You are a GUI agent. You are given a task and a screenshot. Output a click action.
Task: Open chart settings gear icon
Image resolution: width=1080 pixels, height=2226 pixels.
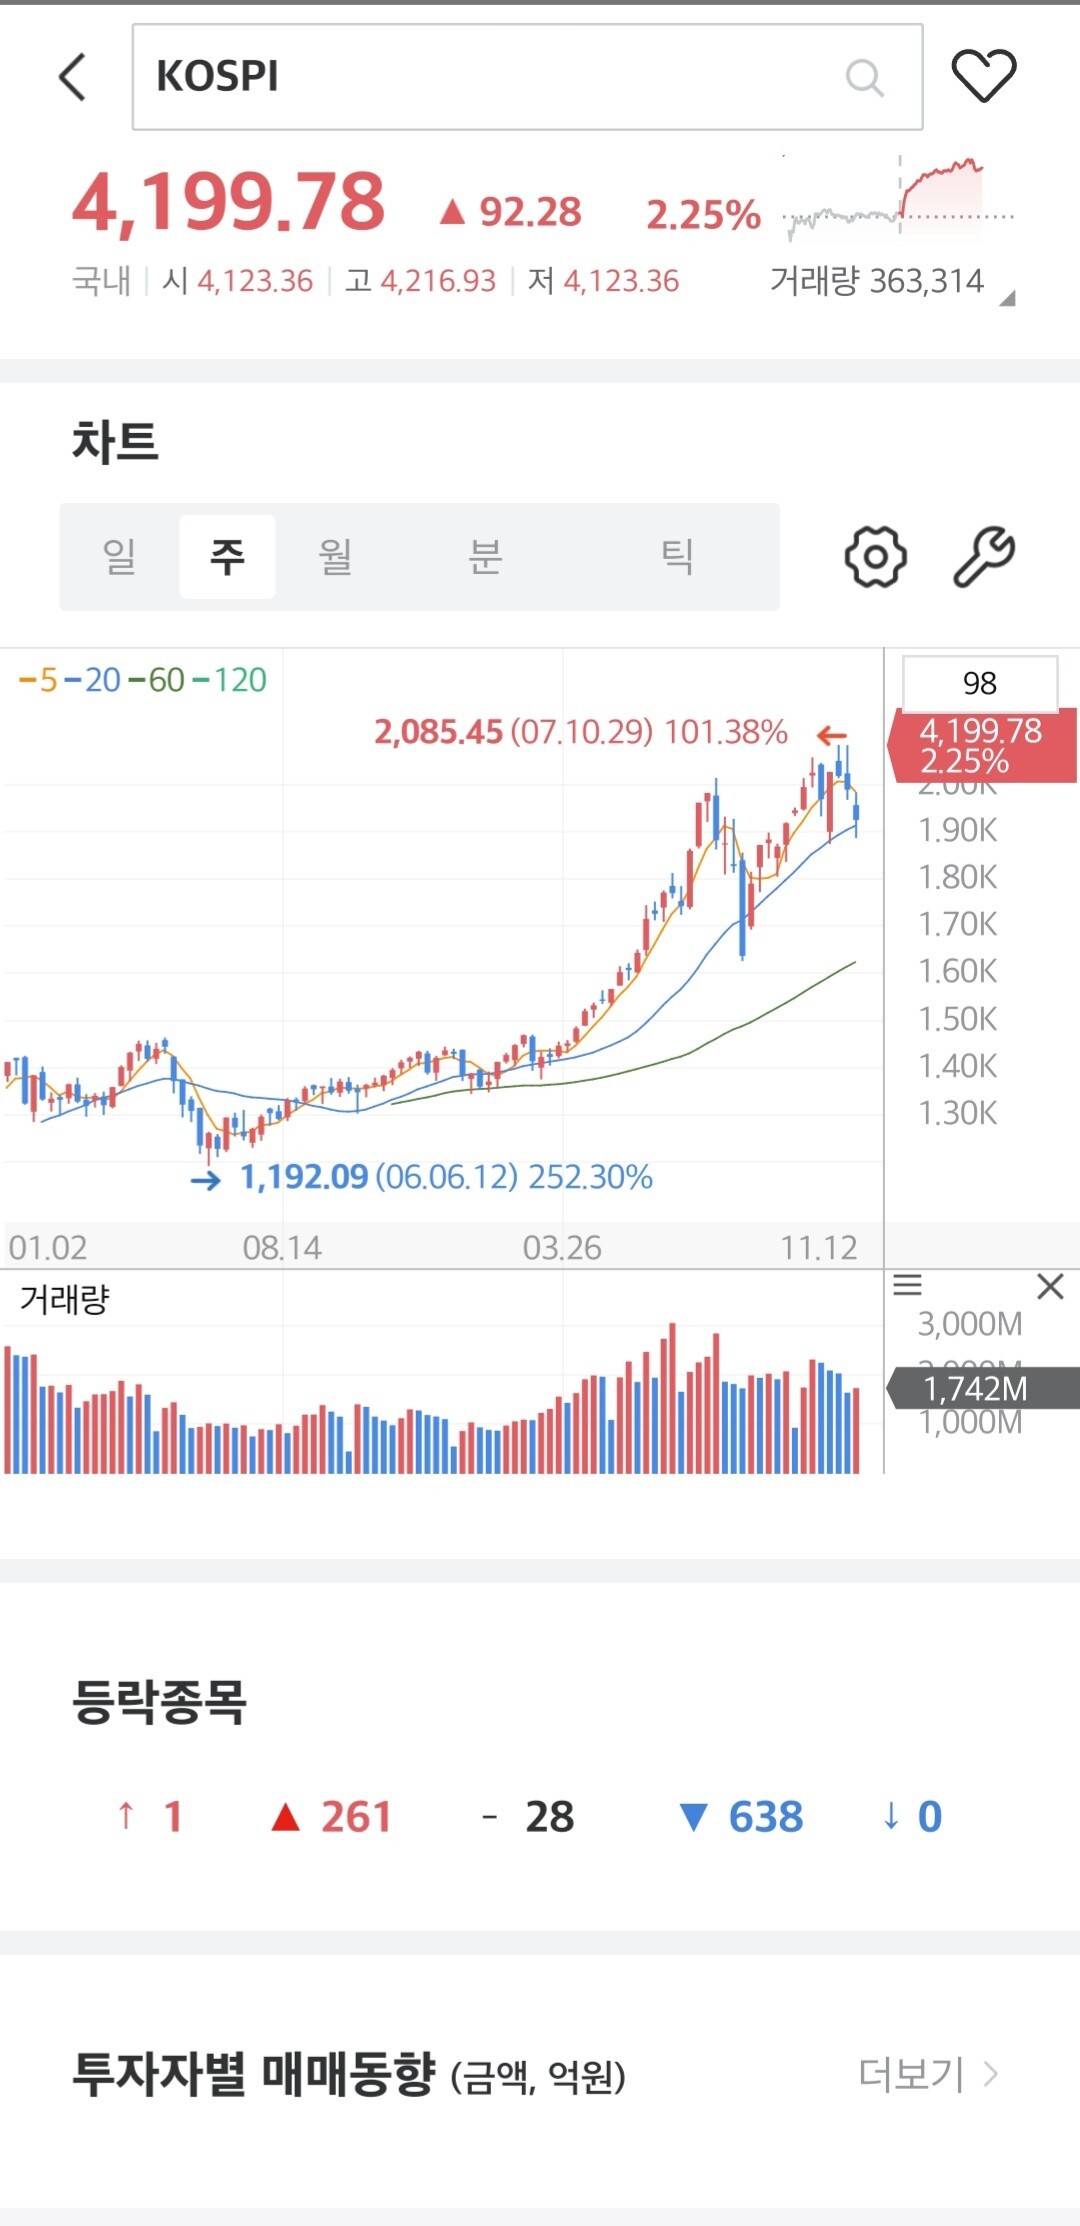pyautogui.click(x=875, y=557)
